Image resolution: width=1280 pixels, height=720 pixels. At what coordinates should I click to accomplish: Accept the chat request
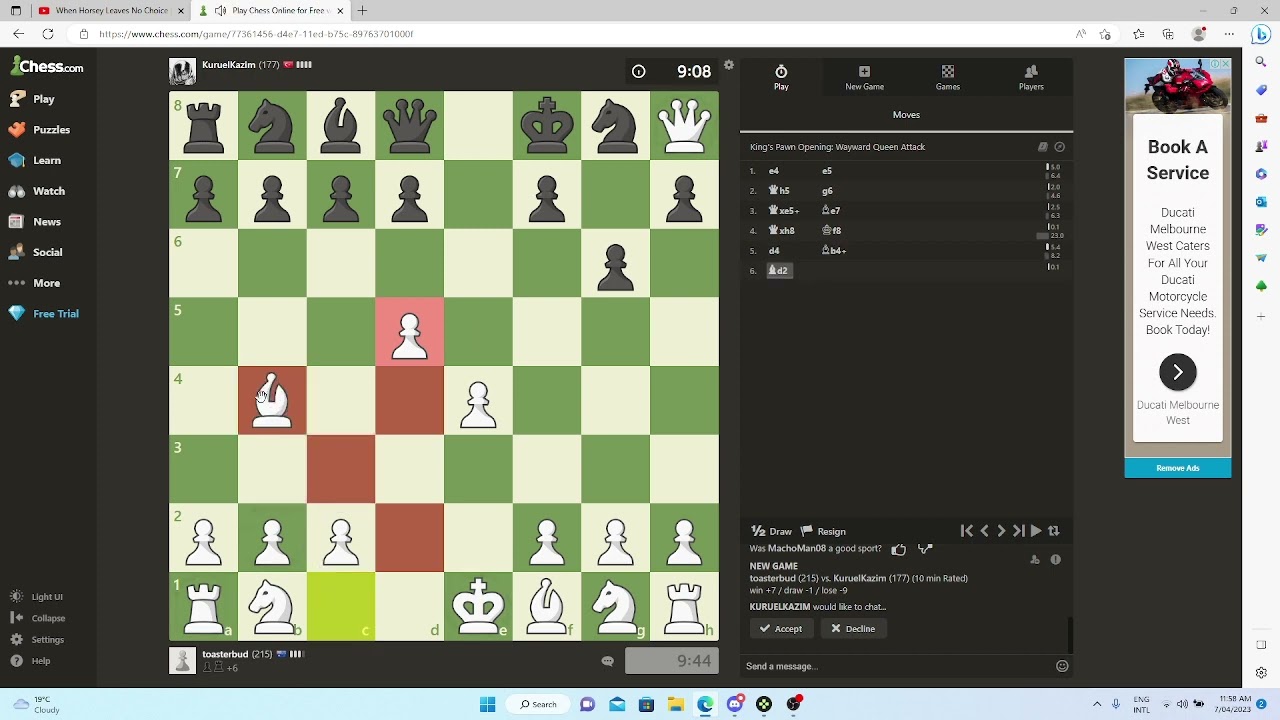click(x=780, y=629)
